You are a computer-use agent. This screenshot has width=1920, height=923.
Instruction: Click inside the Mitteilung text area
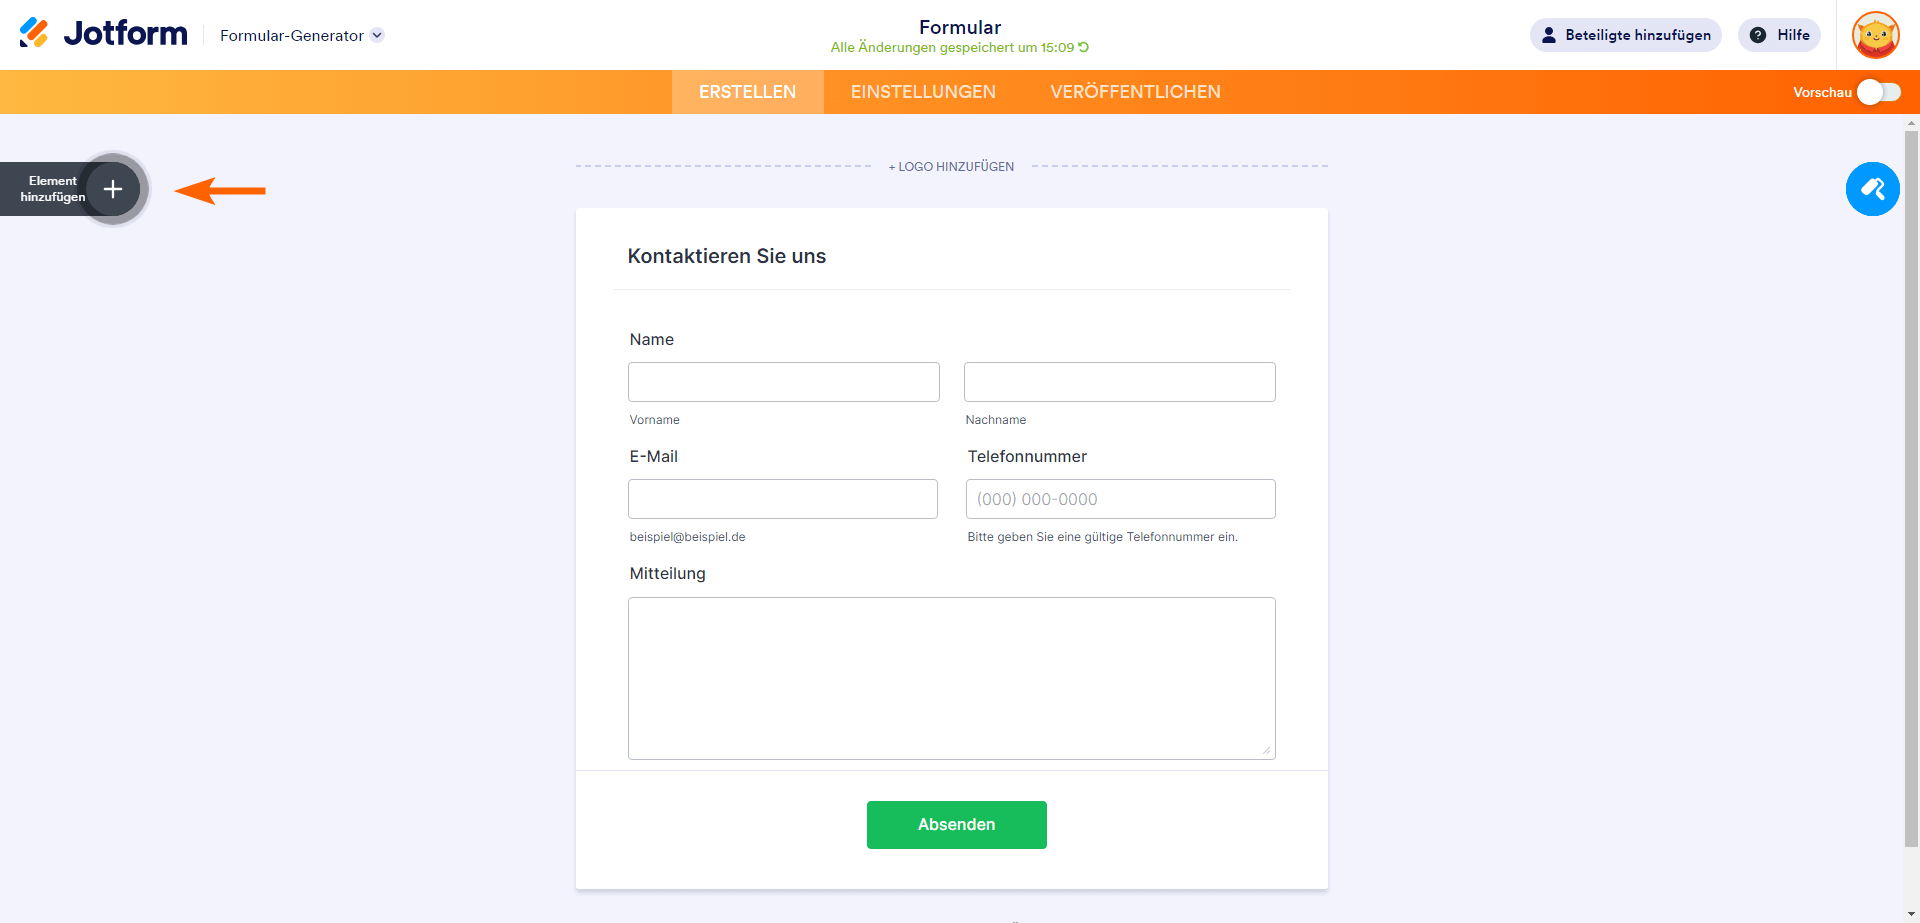click(951, 678)
